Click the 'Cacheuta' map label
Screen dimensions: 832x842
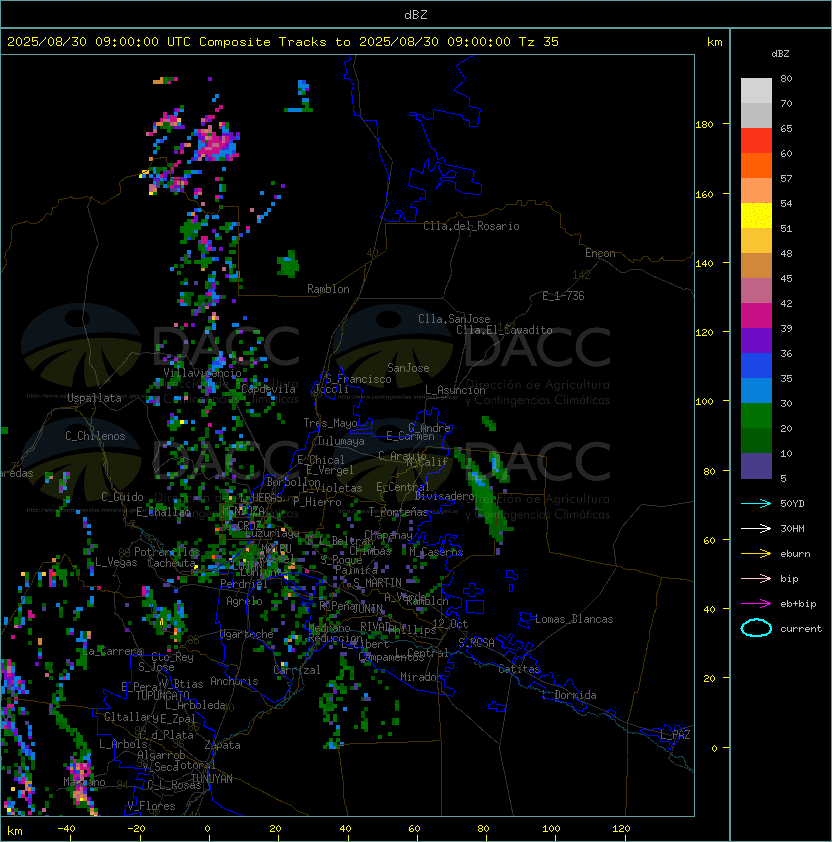[x=171, y=563]
